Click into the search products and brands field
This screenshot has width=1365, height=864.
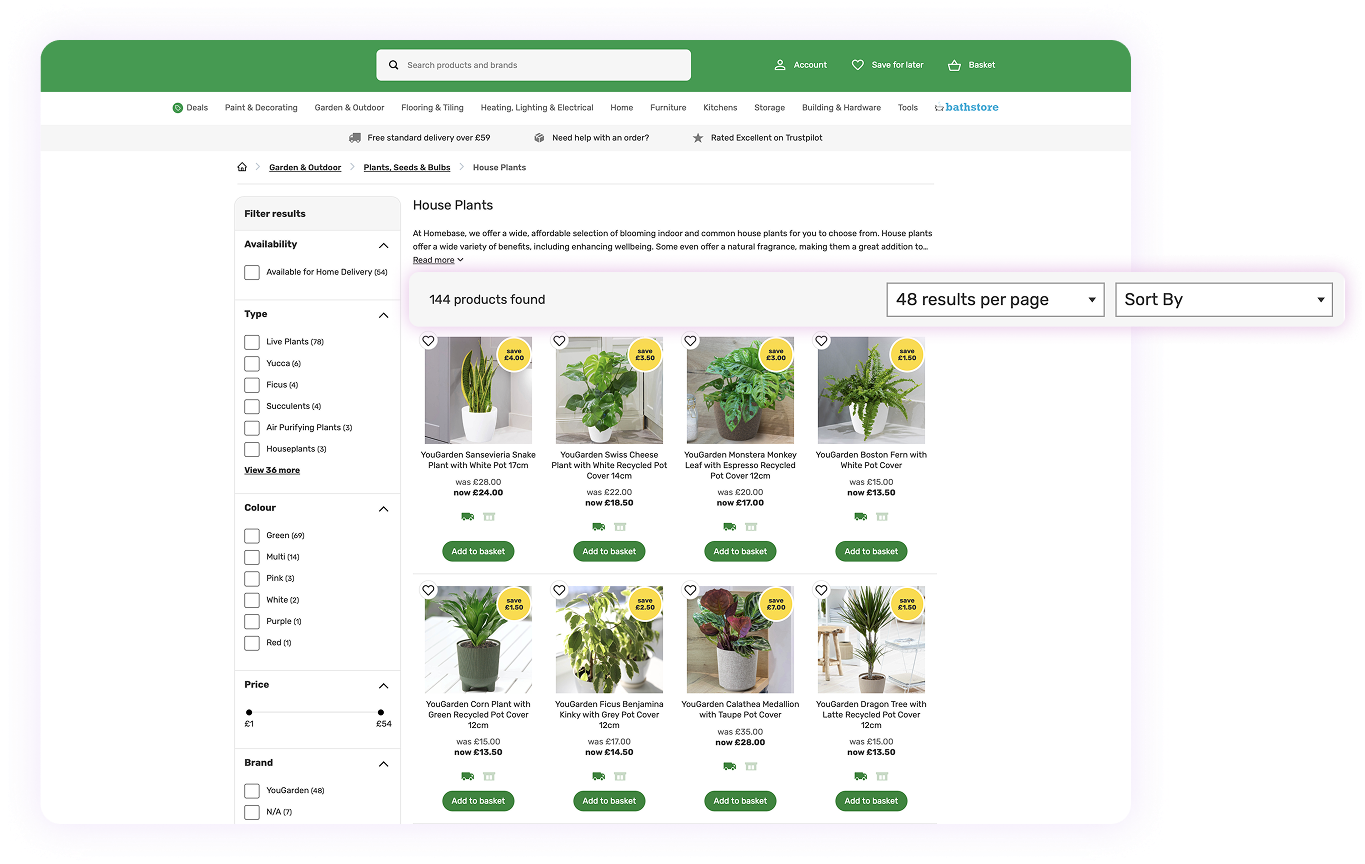tap(533, 65)
